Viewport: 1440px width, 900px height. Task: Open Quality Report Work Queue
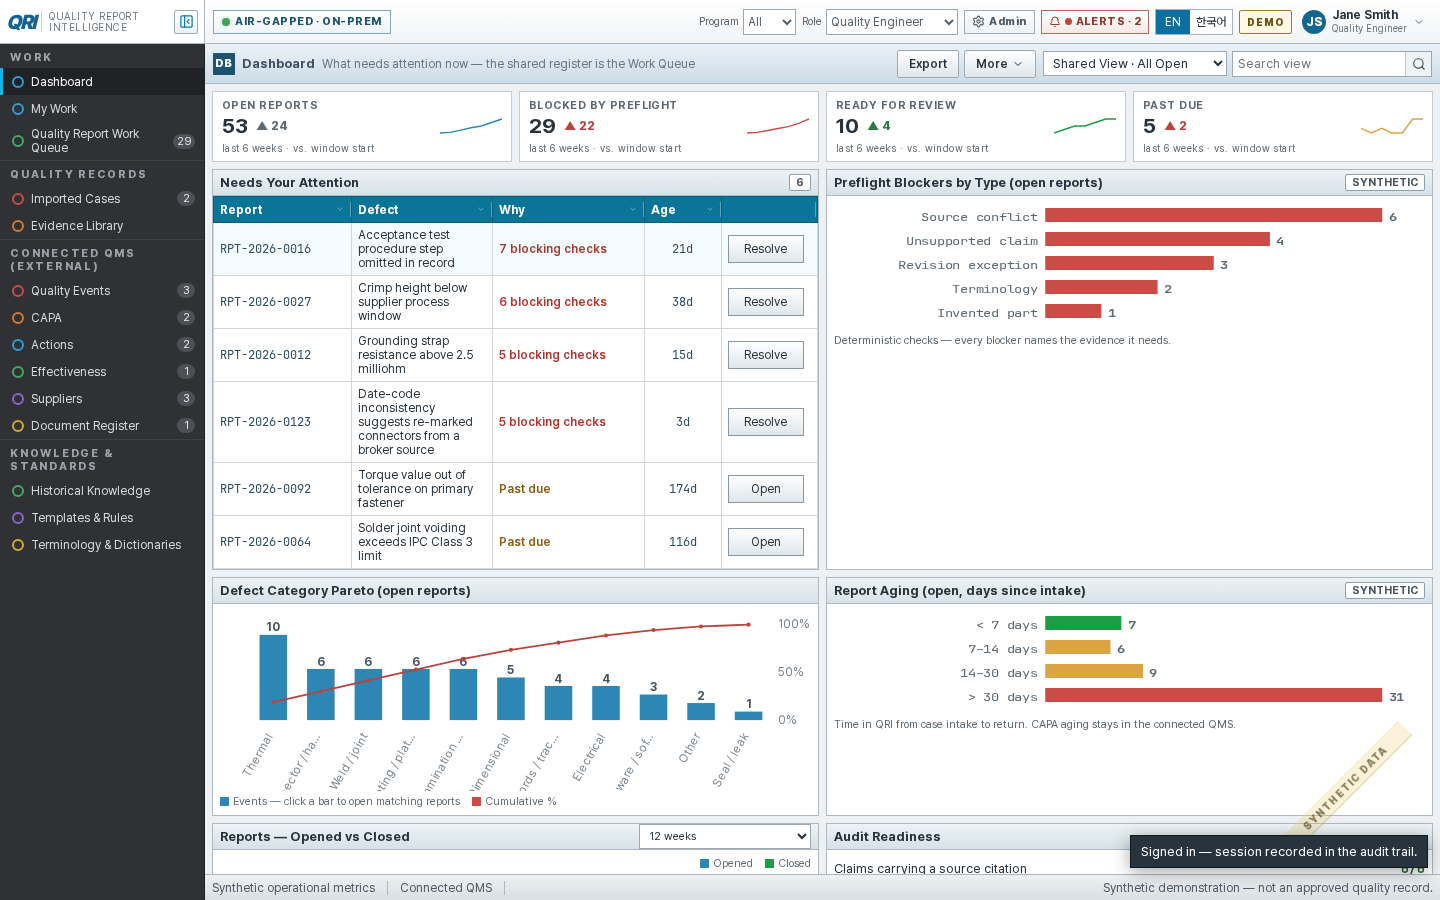[x=102, y=141]
